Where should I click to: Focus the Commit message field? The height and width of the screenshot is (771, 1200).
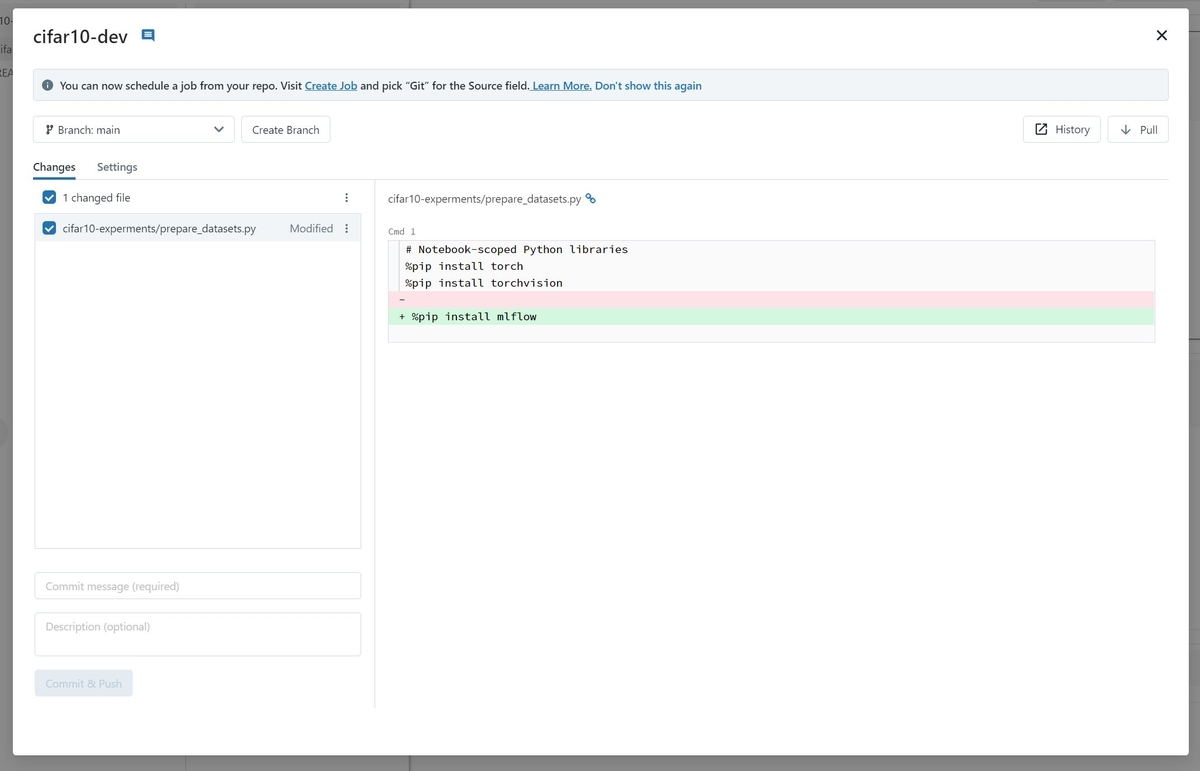pyautogui.click(x=198, y=586)
